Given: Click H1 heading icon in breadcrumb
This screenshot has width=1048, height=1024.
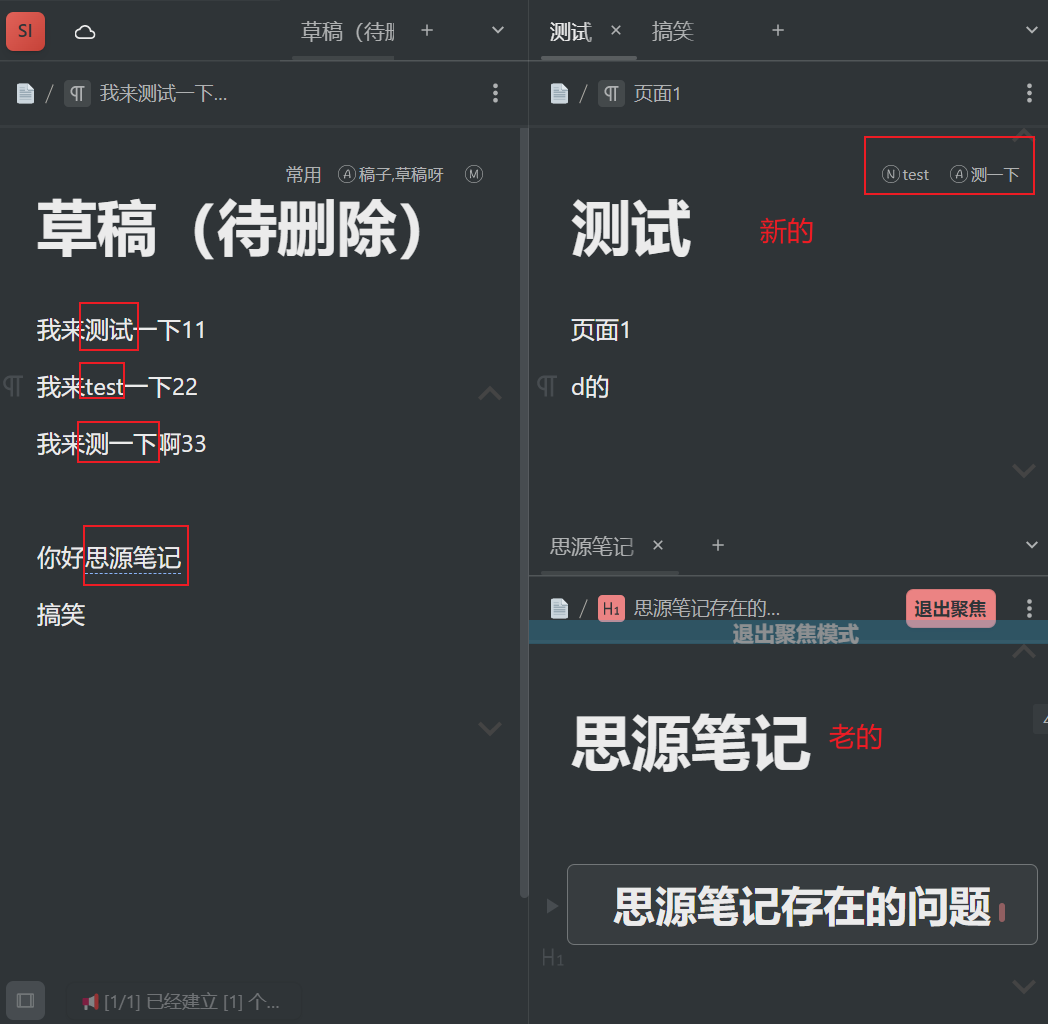Looking at the screenshot, I should click(x=611, y=608).
